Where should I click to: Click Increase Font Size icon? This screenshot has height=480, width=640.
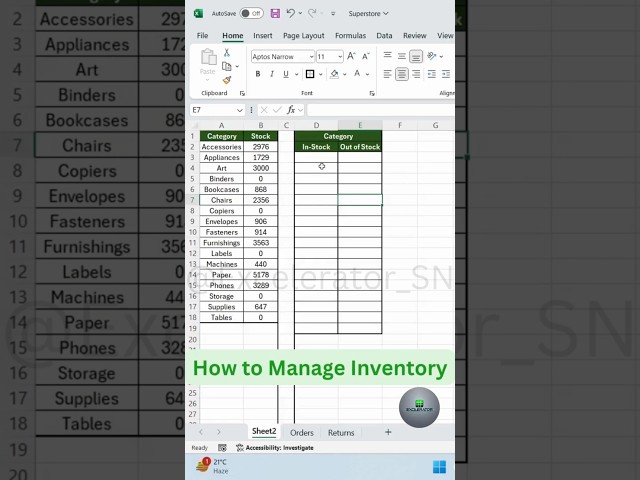pos(351,56)
